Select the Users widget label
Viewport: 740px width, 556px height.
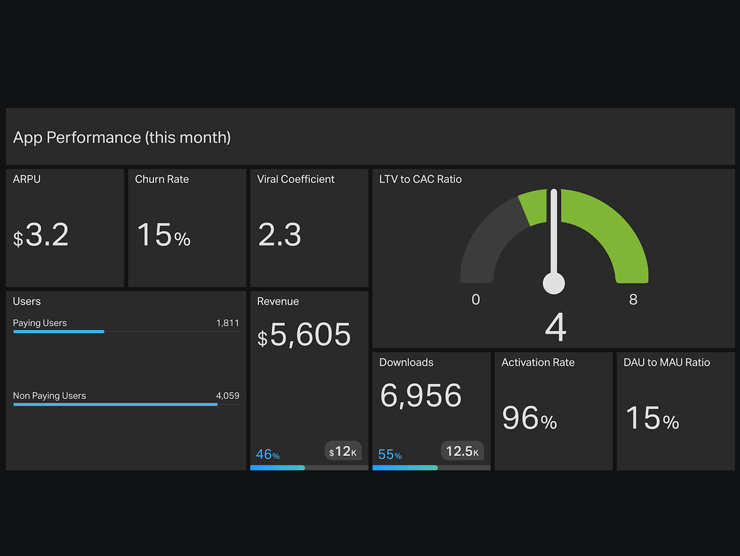pyautogui.click(x=26, y=302)
